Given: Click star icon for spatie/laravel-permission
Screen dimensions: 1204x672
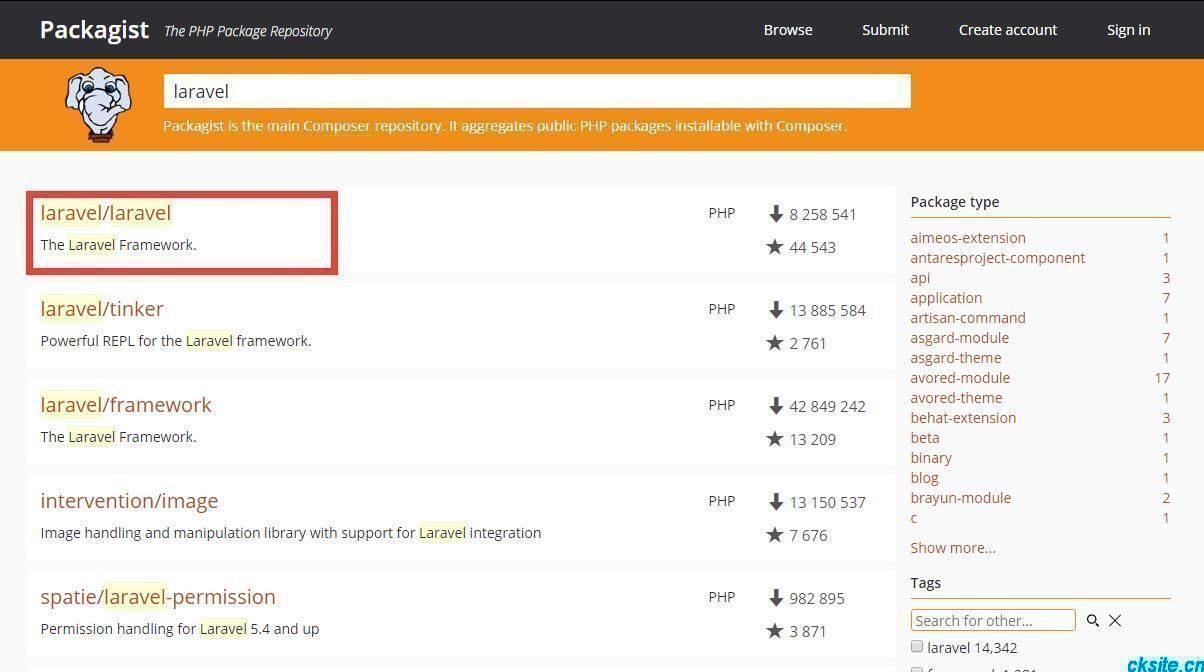Looking at the screenshot, I should [775, 631].
